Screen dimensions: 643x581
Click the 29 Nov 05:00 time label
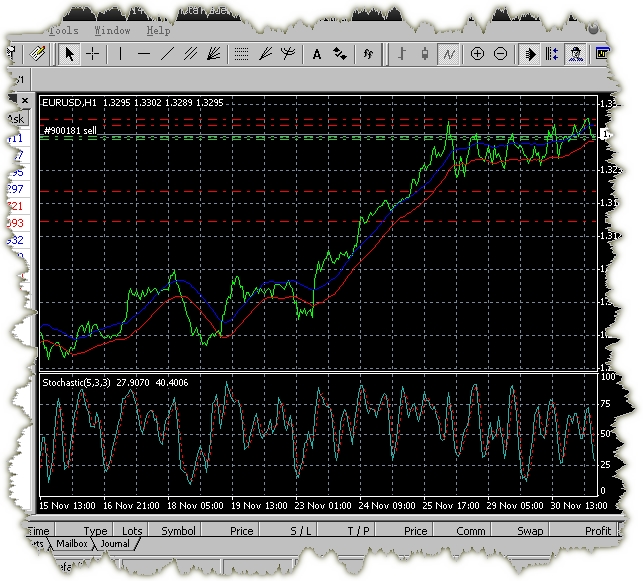pyautogui.click(x=515, y=506)
